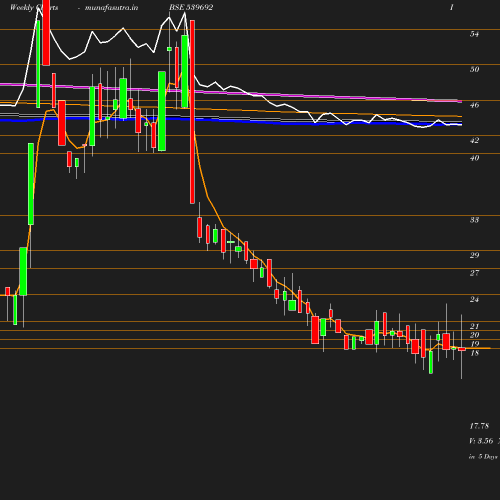Screen dimensions: 500x500
Task: Click the 'V: 3.56' volume value
Action: pyautogui.click(x=481, y=441)
